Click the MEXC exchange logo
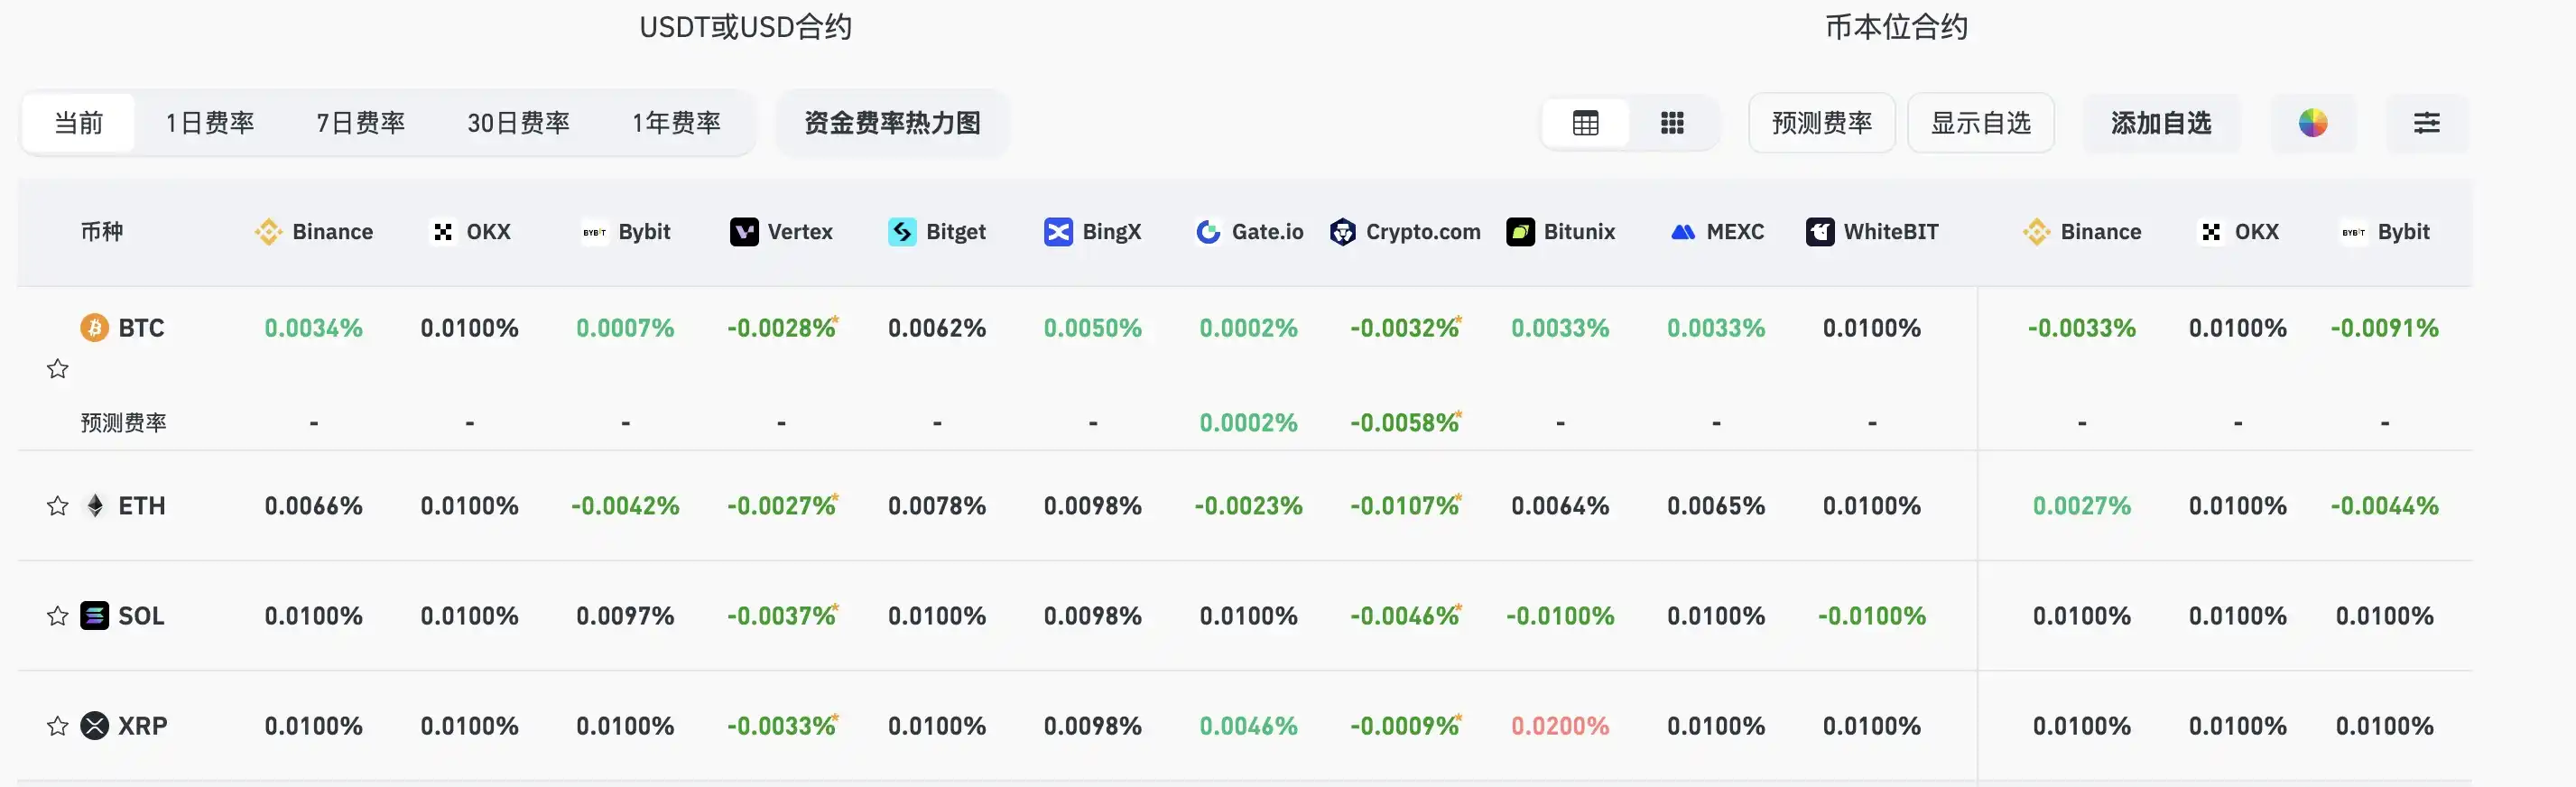 [x=1683, y=232]
